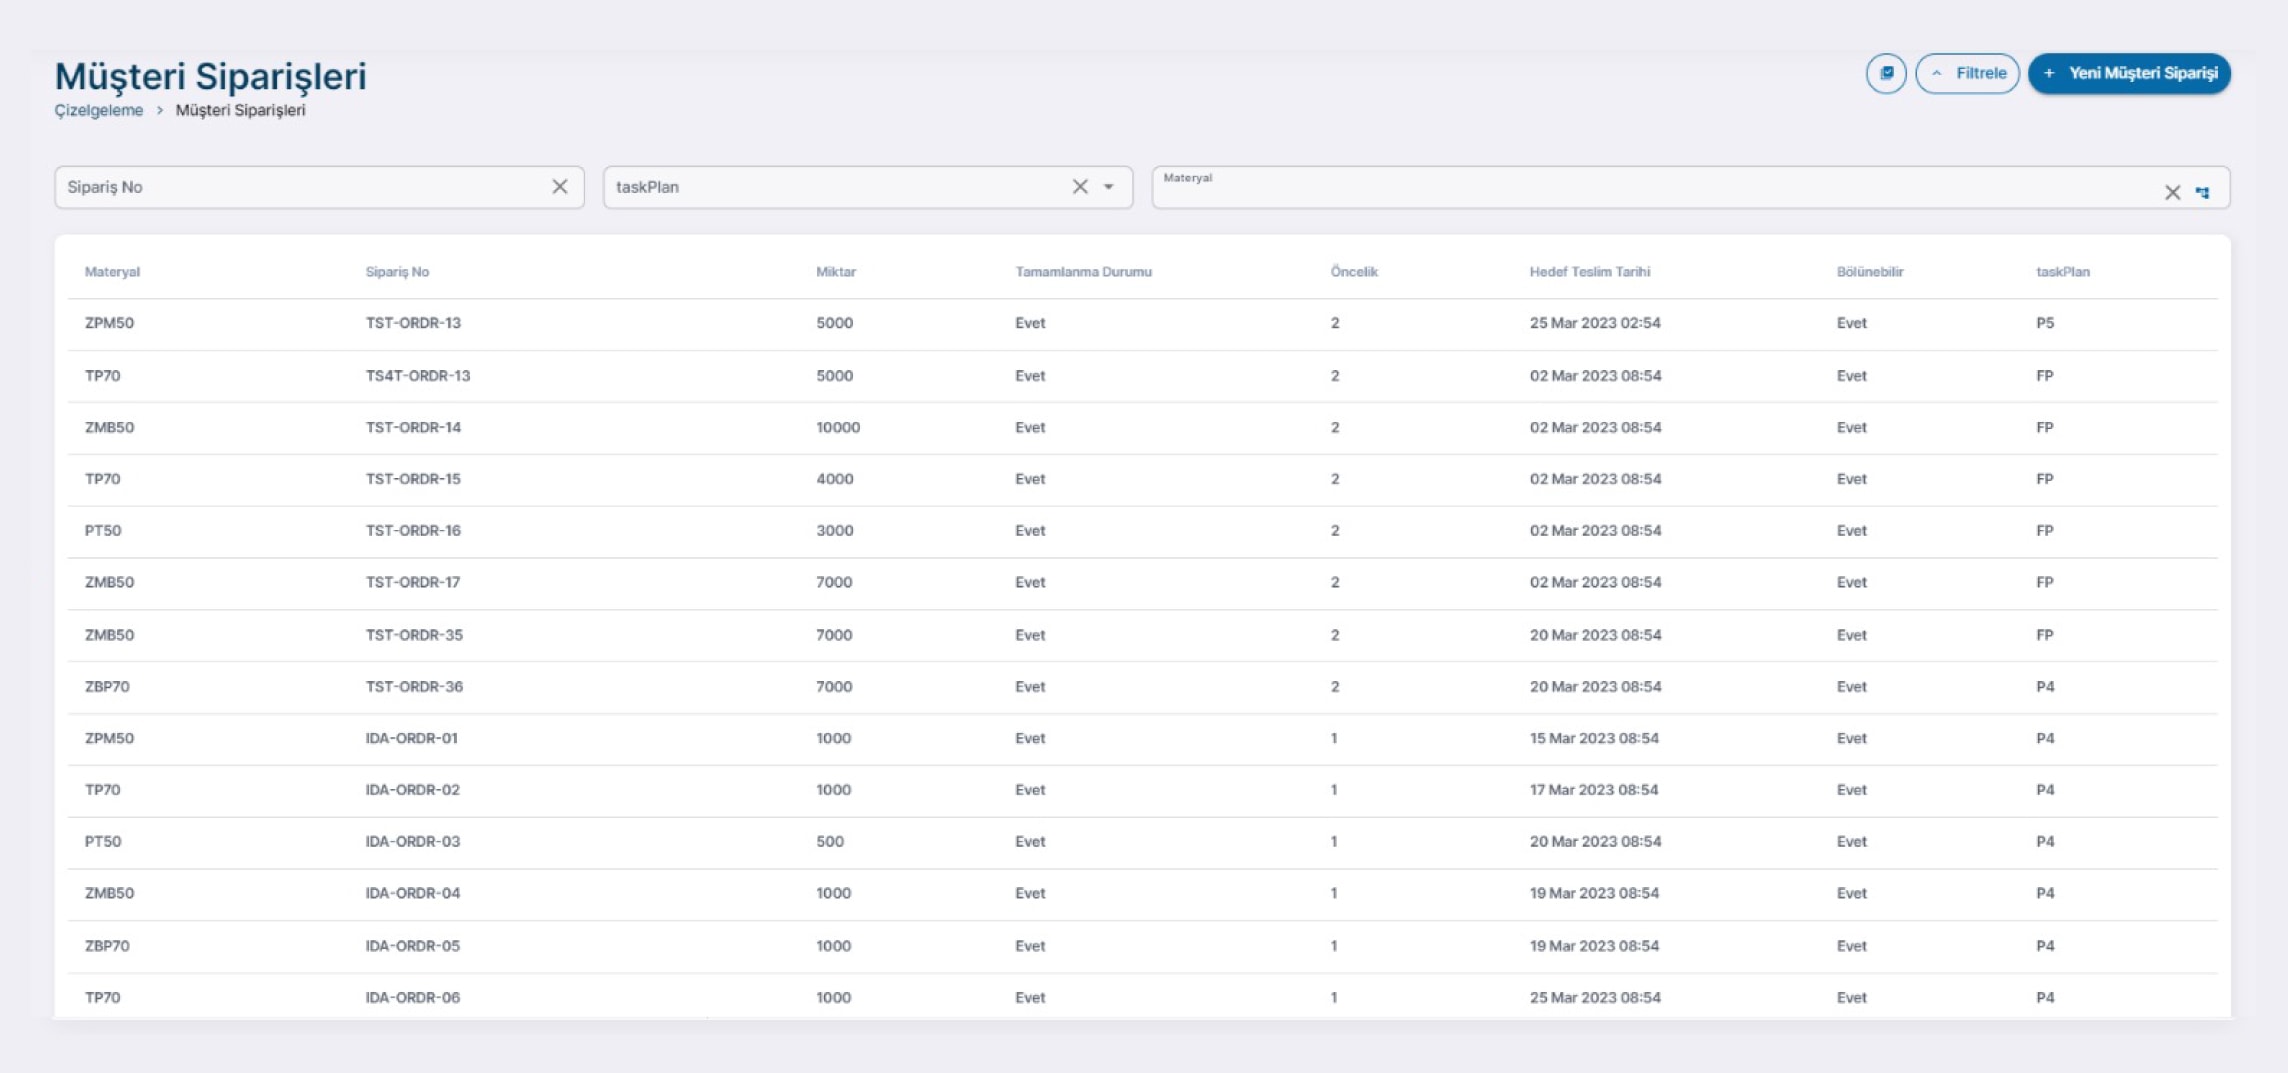Click the date 25 Mar 2023 08:54
Image resolution: width=2288 pixels, height=1073 pixels.
[1595, 998]
